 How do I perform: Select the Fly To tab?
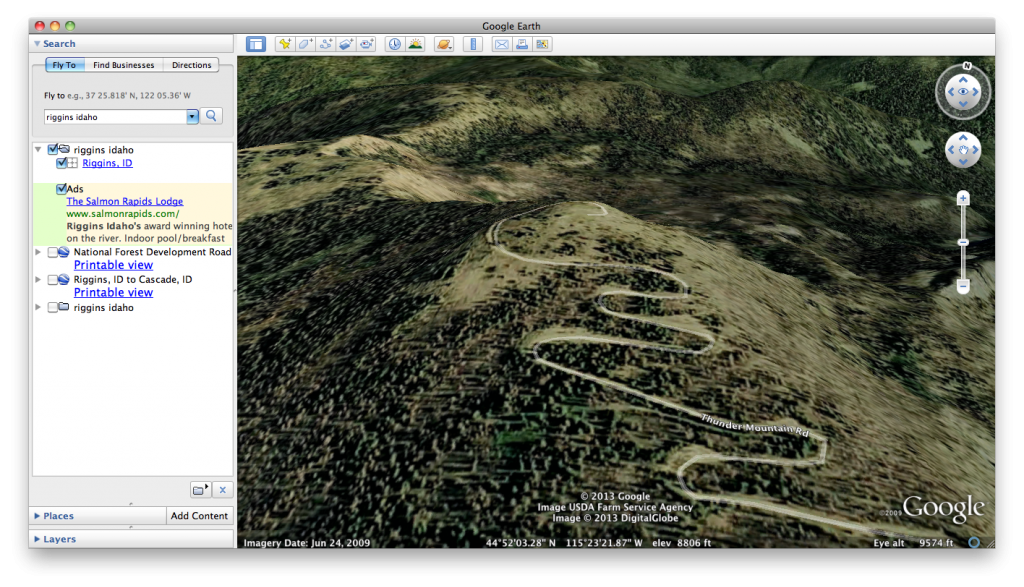pos(64,65)
